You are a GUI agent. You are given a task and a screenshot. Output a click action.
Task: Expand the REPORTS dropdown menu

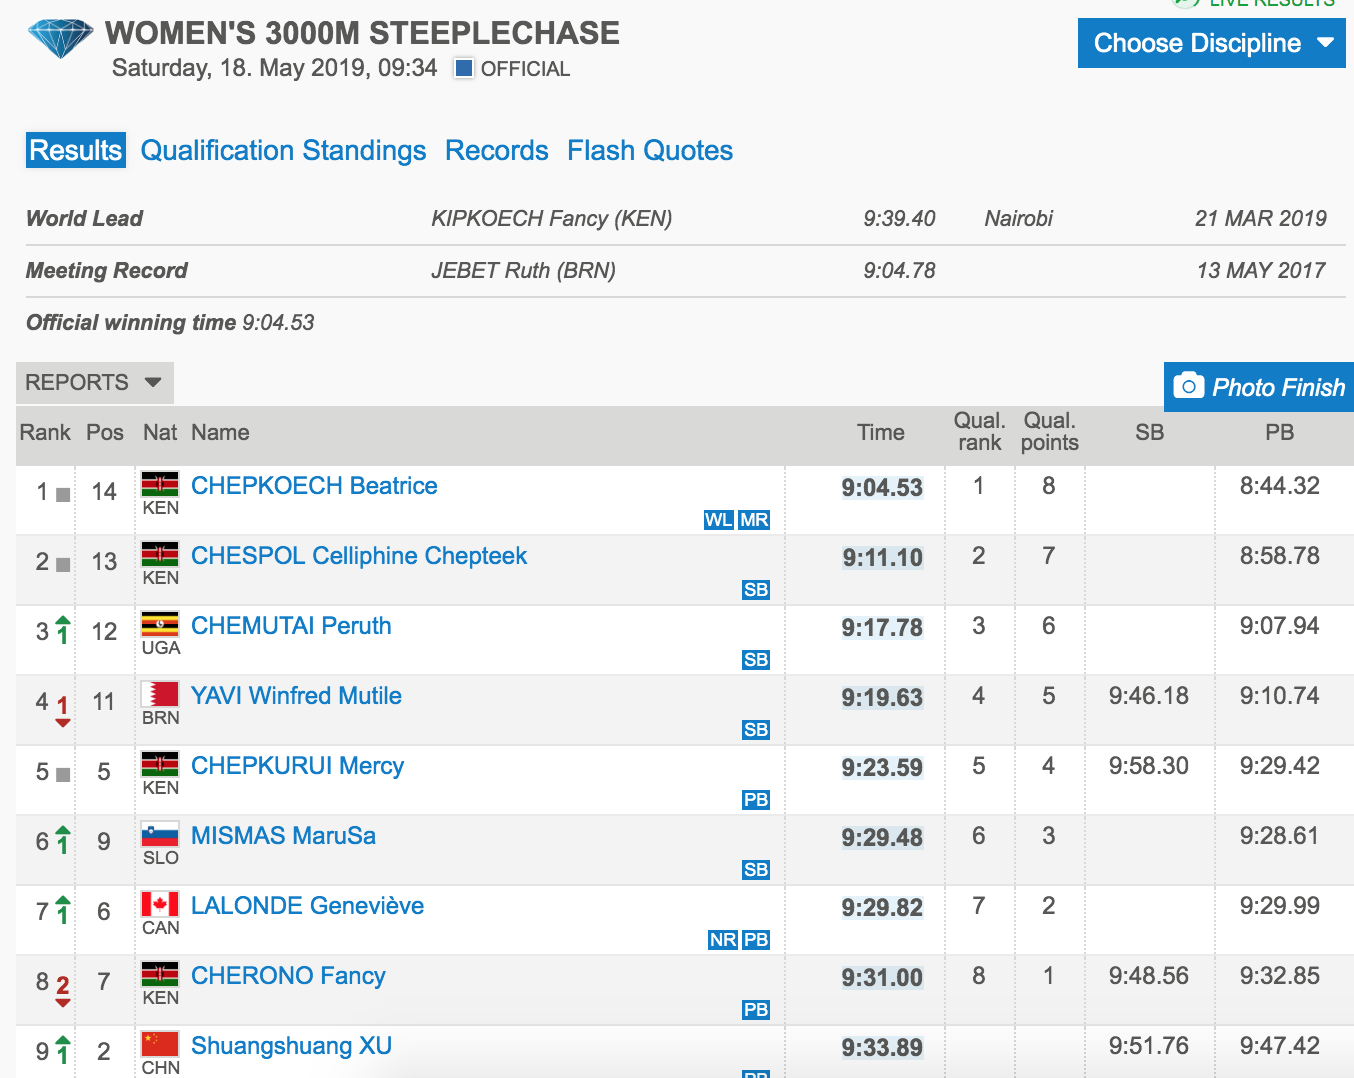94,382
